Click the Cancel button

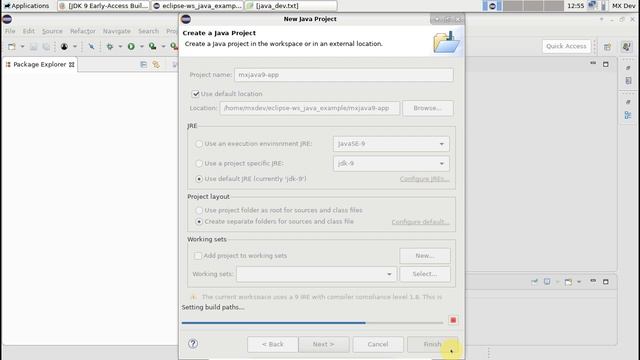(x=378, y=344)
